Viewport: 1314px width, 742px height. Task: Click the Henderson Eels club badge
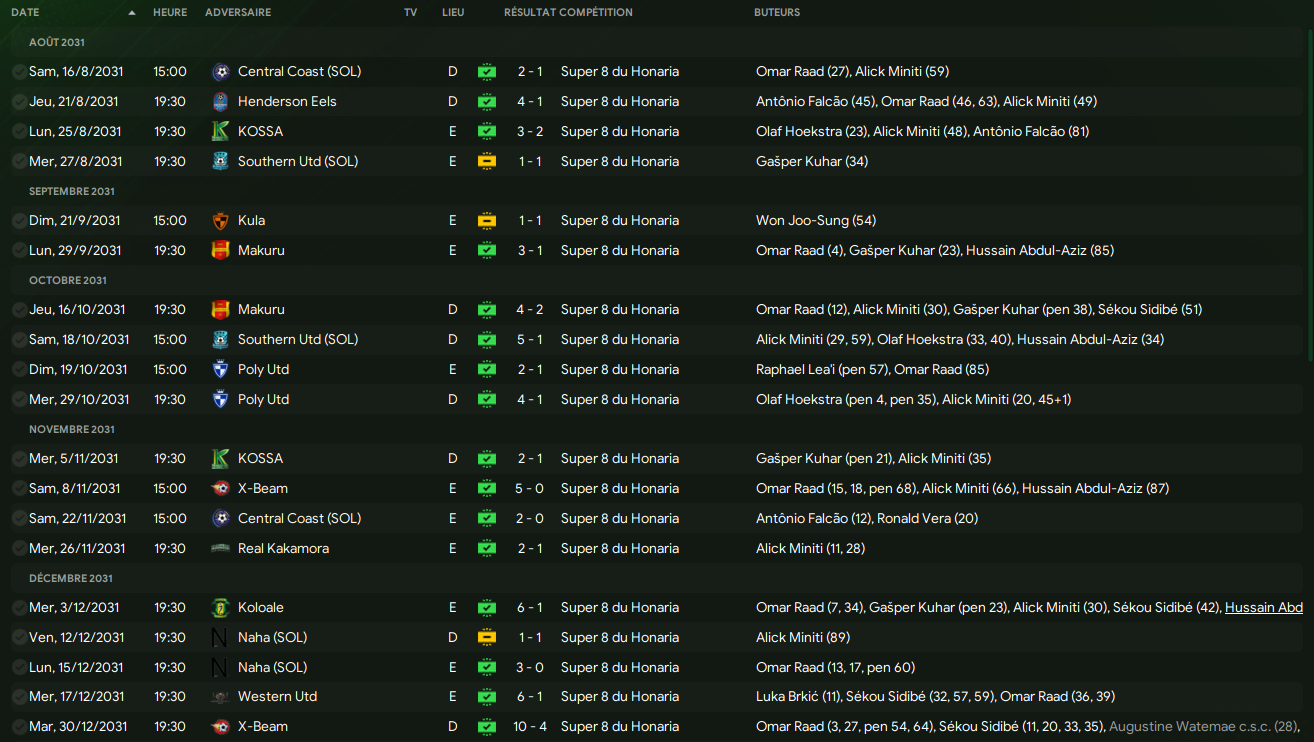click(x=221, y=102)
